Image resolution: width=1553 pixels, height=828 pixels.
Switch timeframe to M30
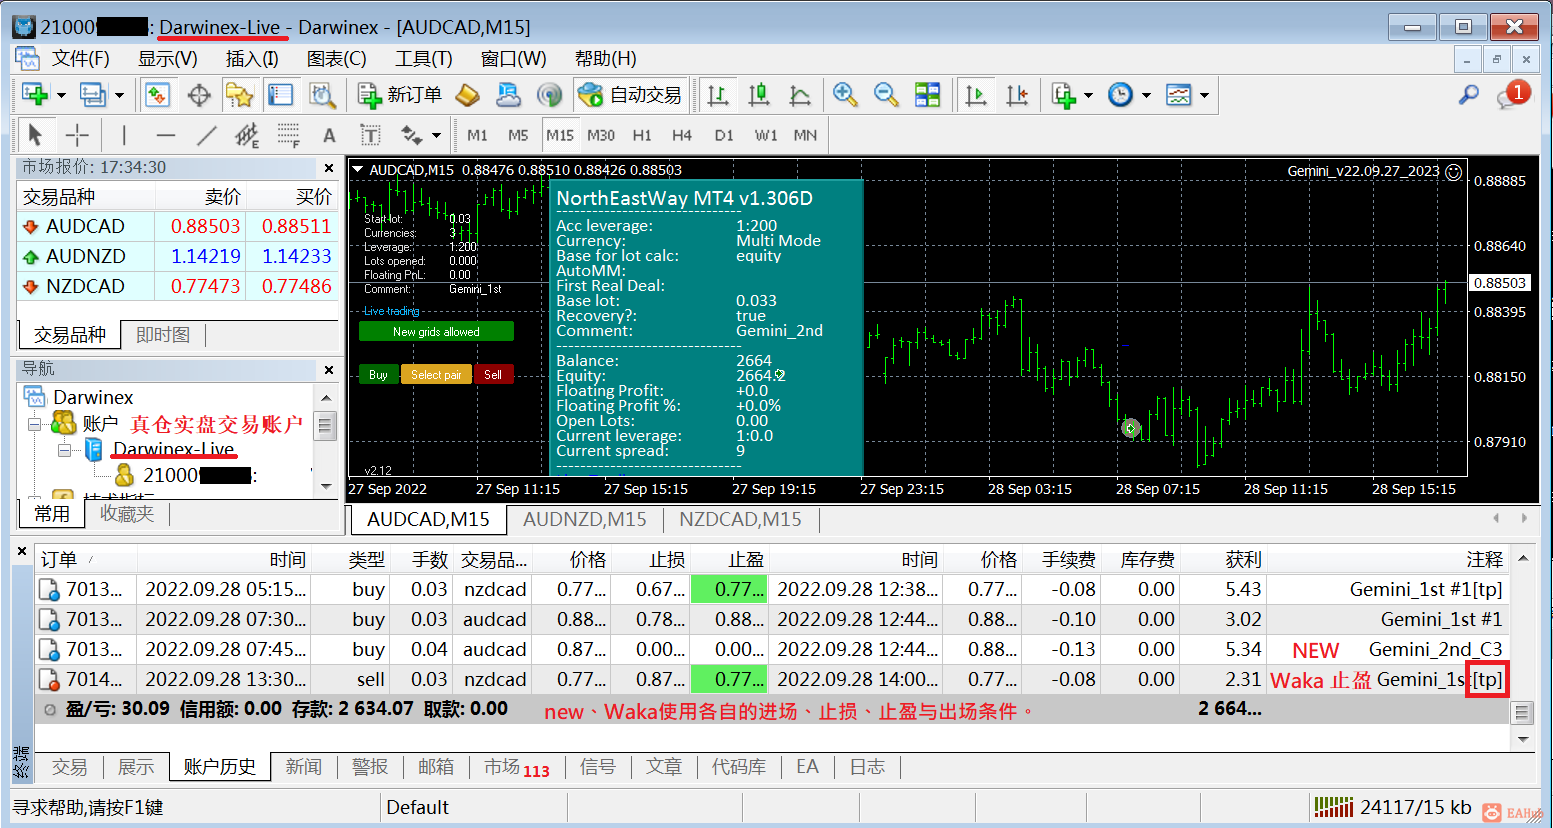point(601,135)
